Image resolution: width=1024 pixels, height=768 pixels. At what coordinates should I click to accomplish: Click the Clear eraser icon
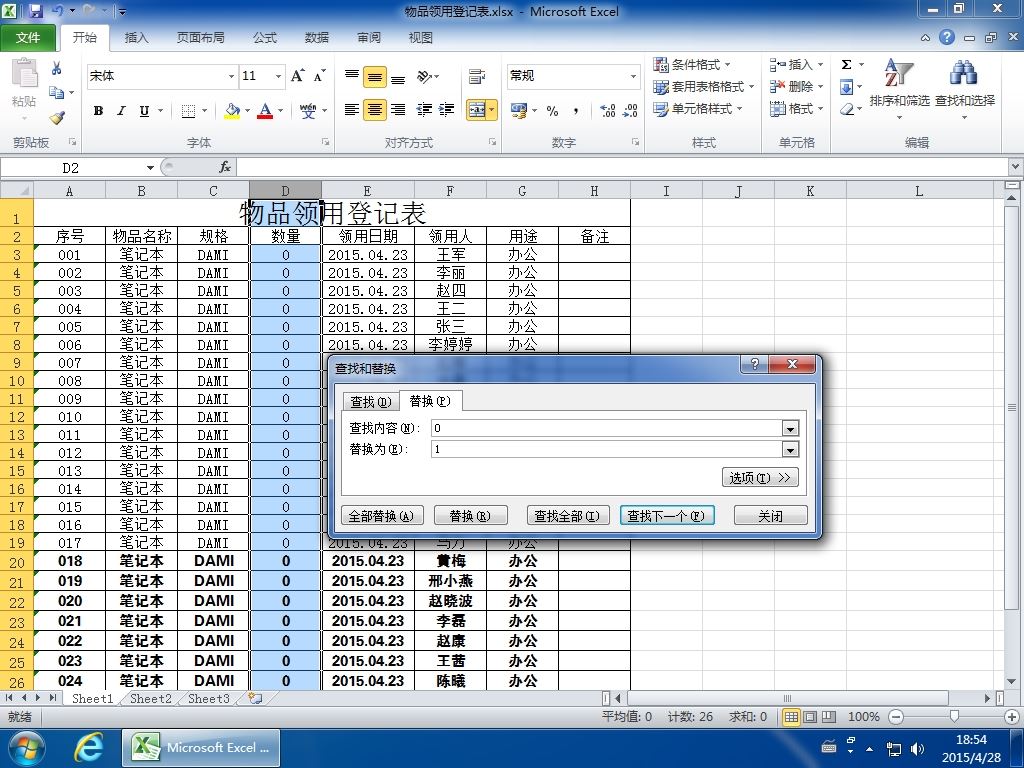click(x=846, y=109)
